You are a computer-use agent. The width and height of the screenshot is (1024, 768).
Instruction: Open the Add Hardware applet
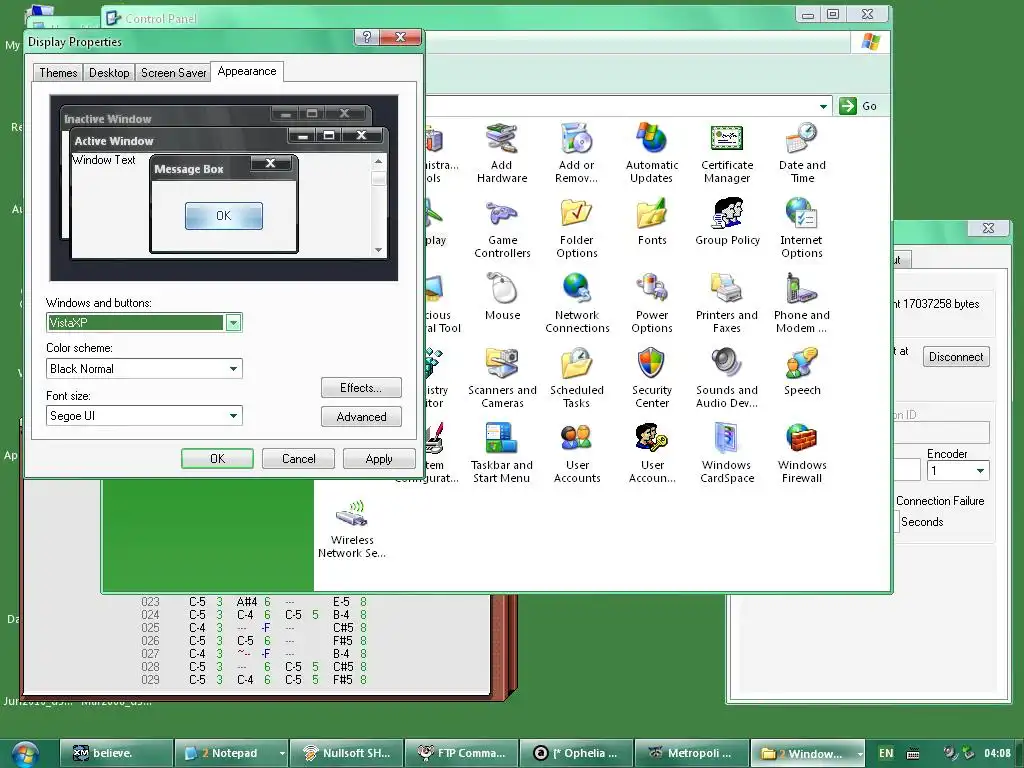502,153
